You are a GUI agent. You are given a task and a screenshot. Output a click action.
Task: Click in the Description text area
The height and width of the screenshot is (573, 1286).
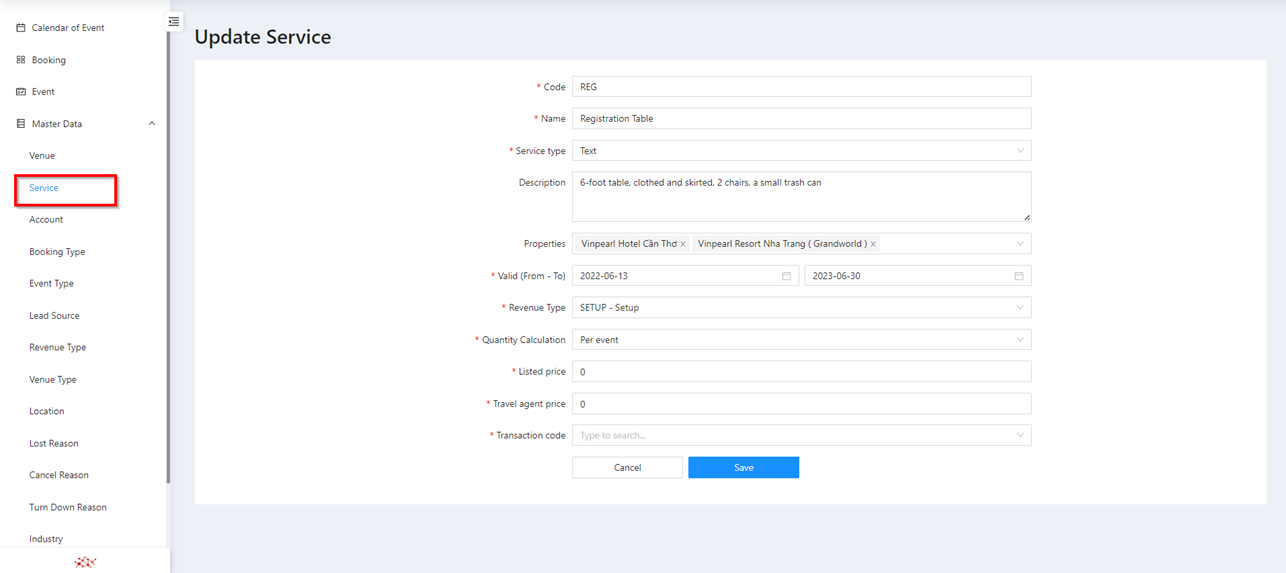(x=801, y=197)
